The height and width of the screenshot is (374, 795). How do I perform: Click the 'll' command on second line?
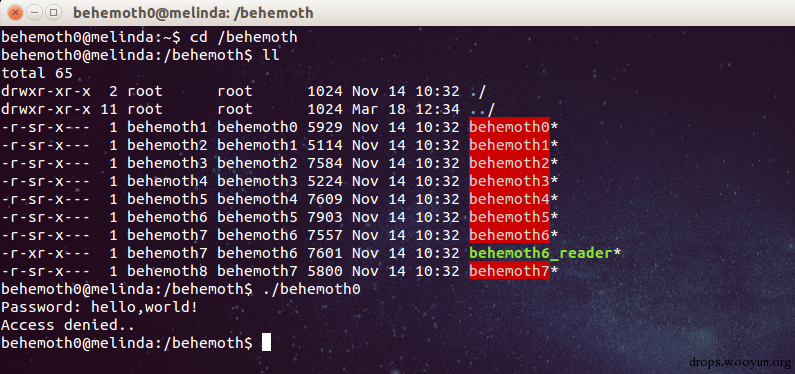point(270,55)
